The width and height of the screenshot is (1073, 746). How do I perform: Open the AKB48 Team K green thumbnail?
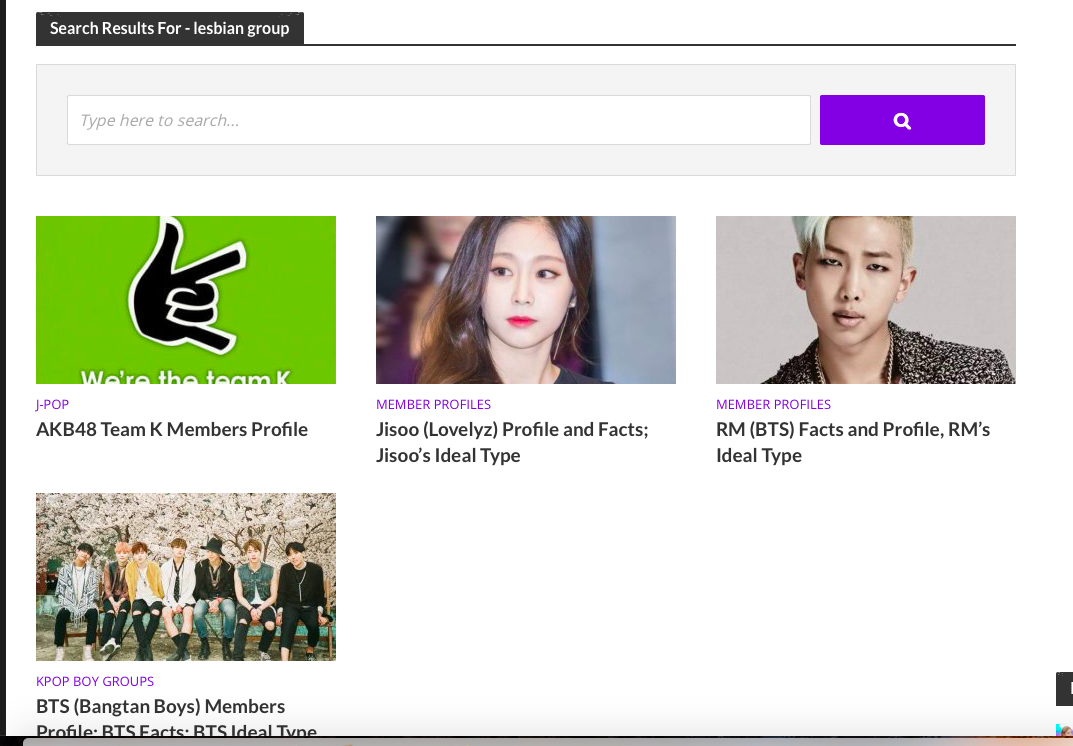click(185, 300)
